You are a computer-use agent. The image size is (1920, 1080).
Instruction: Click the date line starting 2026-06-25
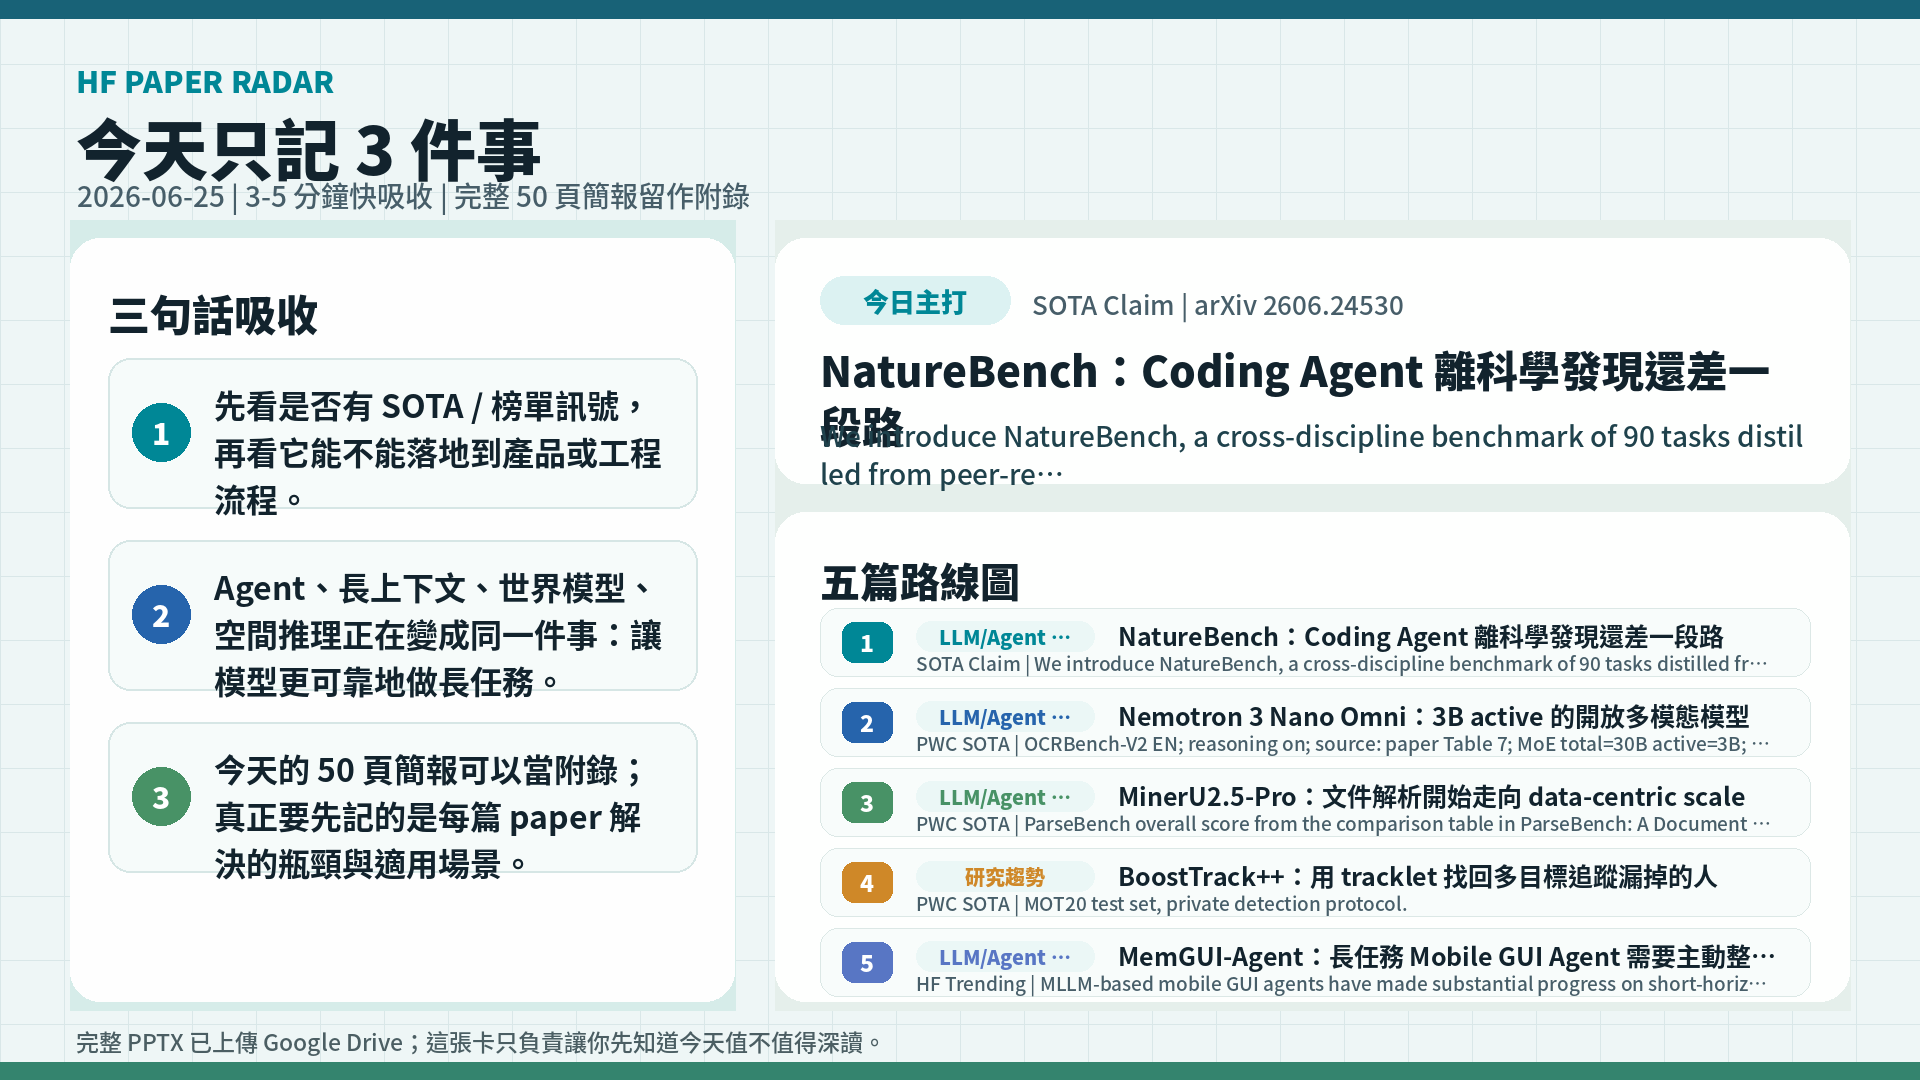(x=413, y=196)
